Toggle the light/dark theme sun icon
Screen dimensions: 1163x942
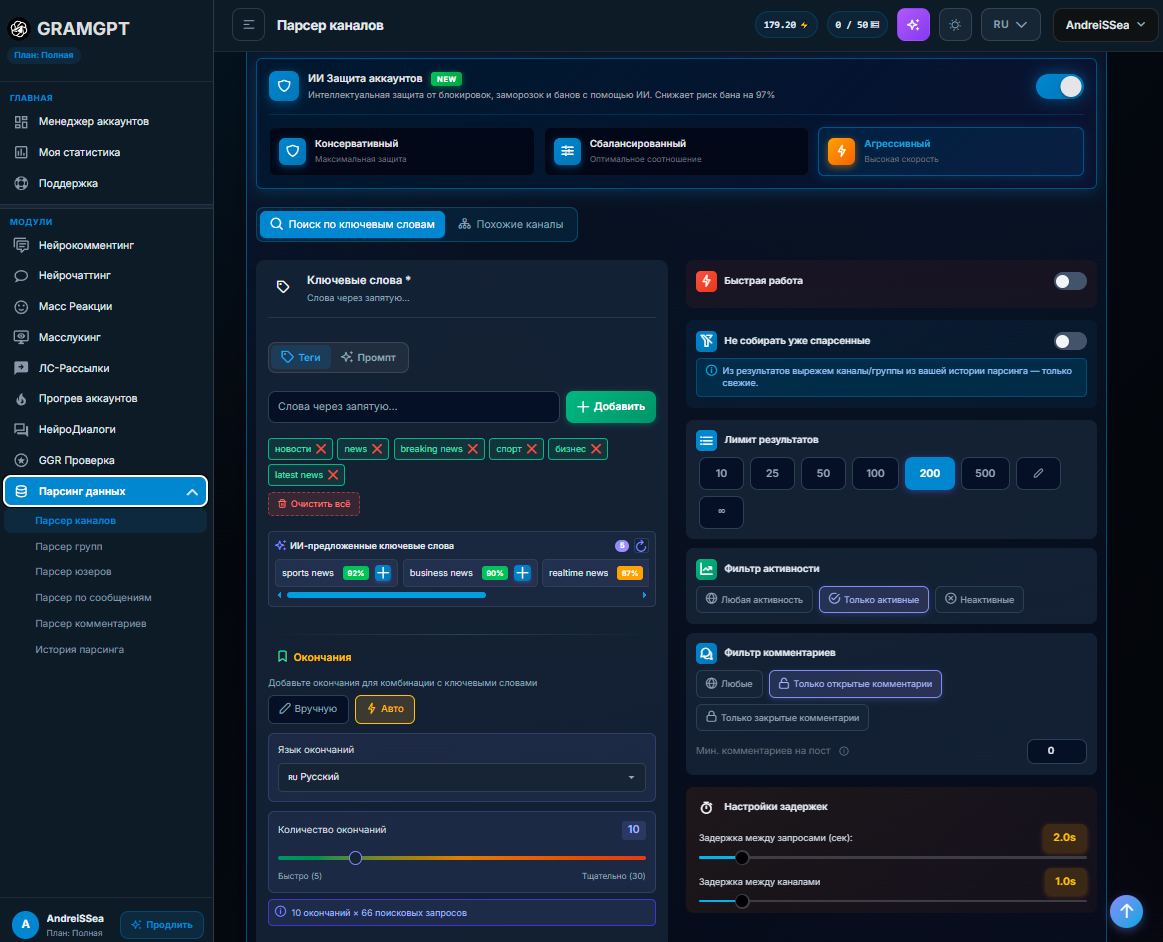tap(955, 25)
